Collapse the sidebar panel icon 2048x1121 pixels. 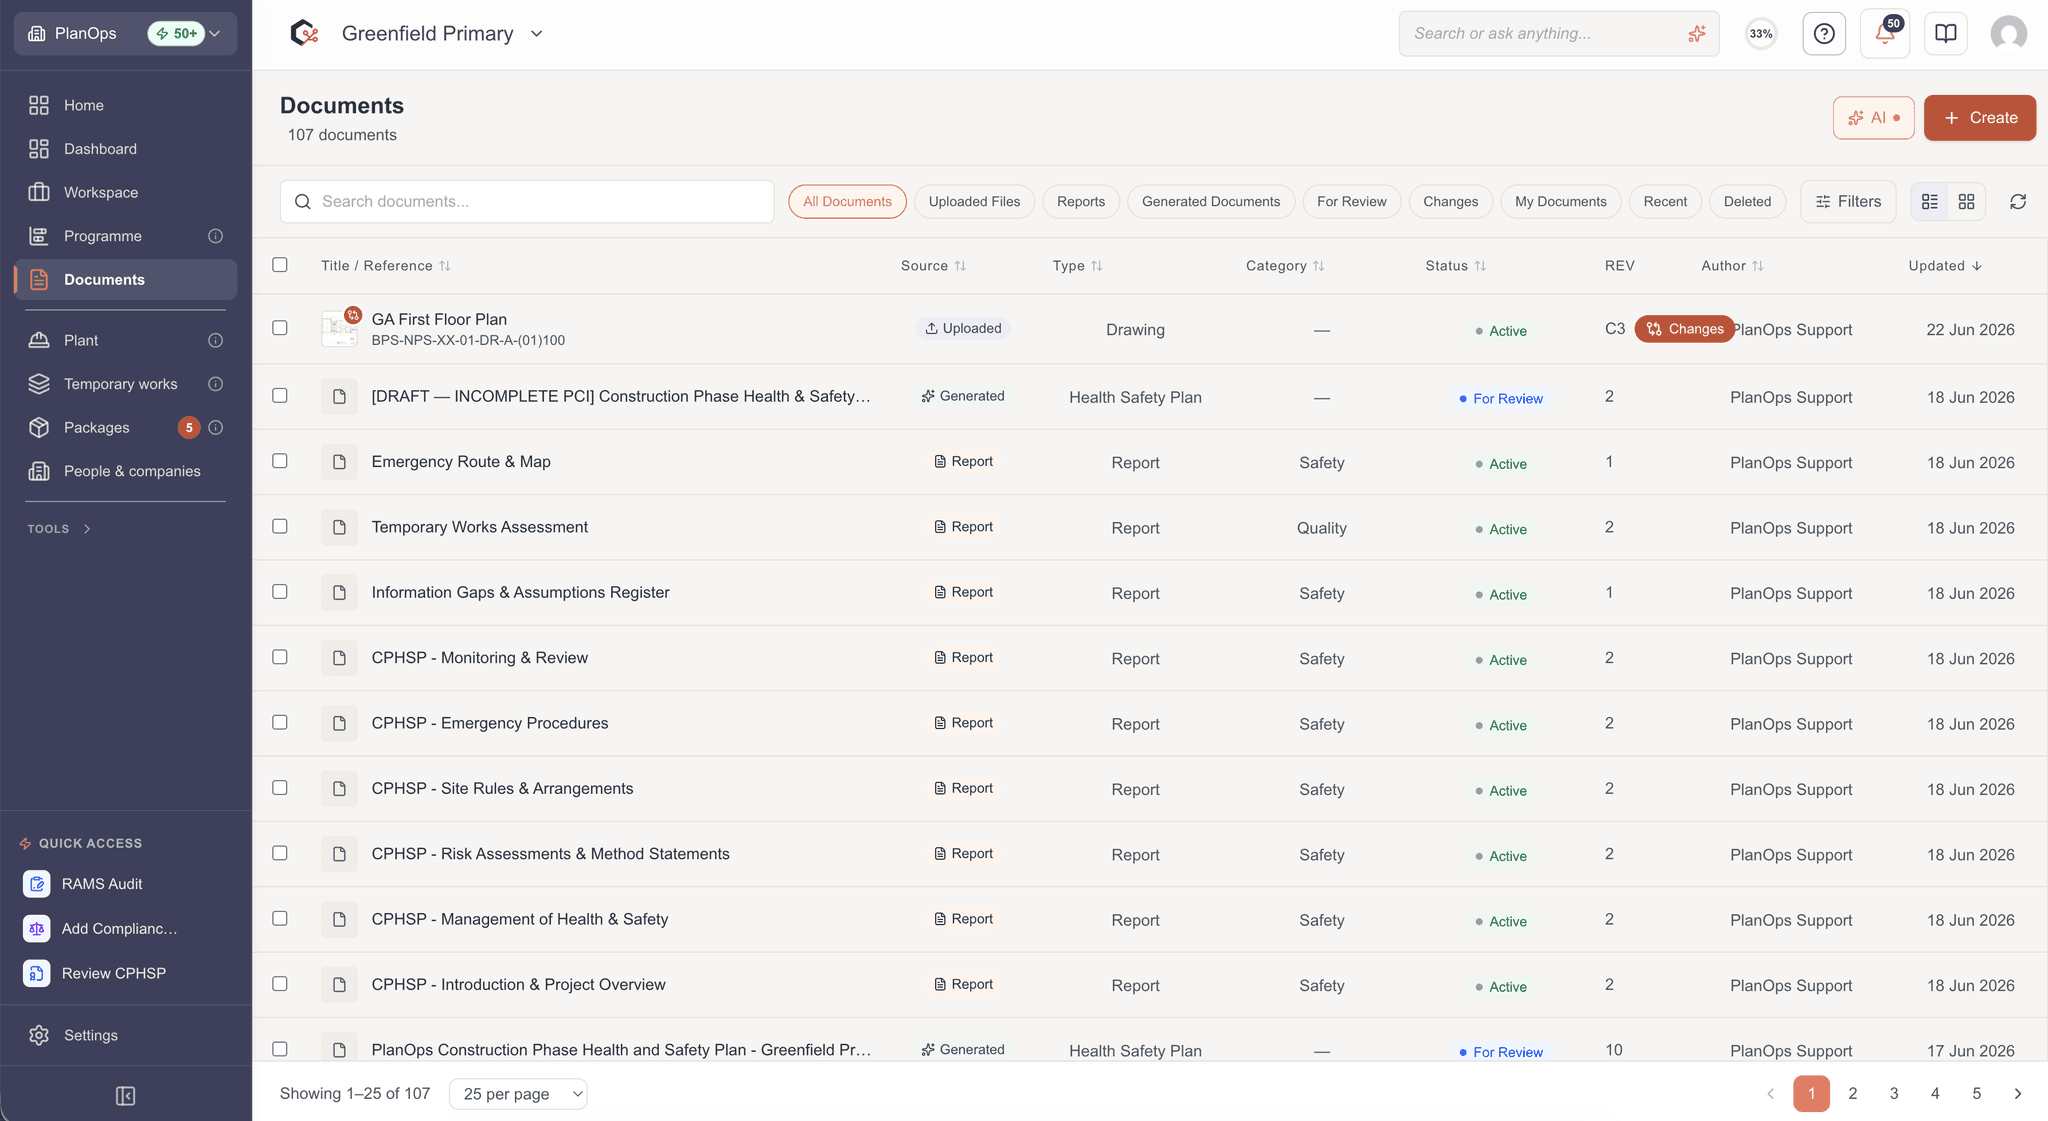126,1096
